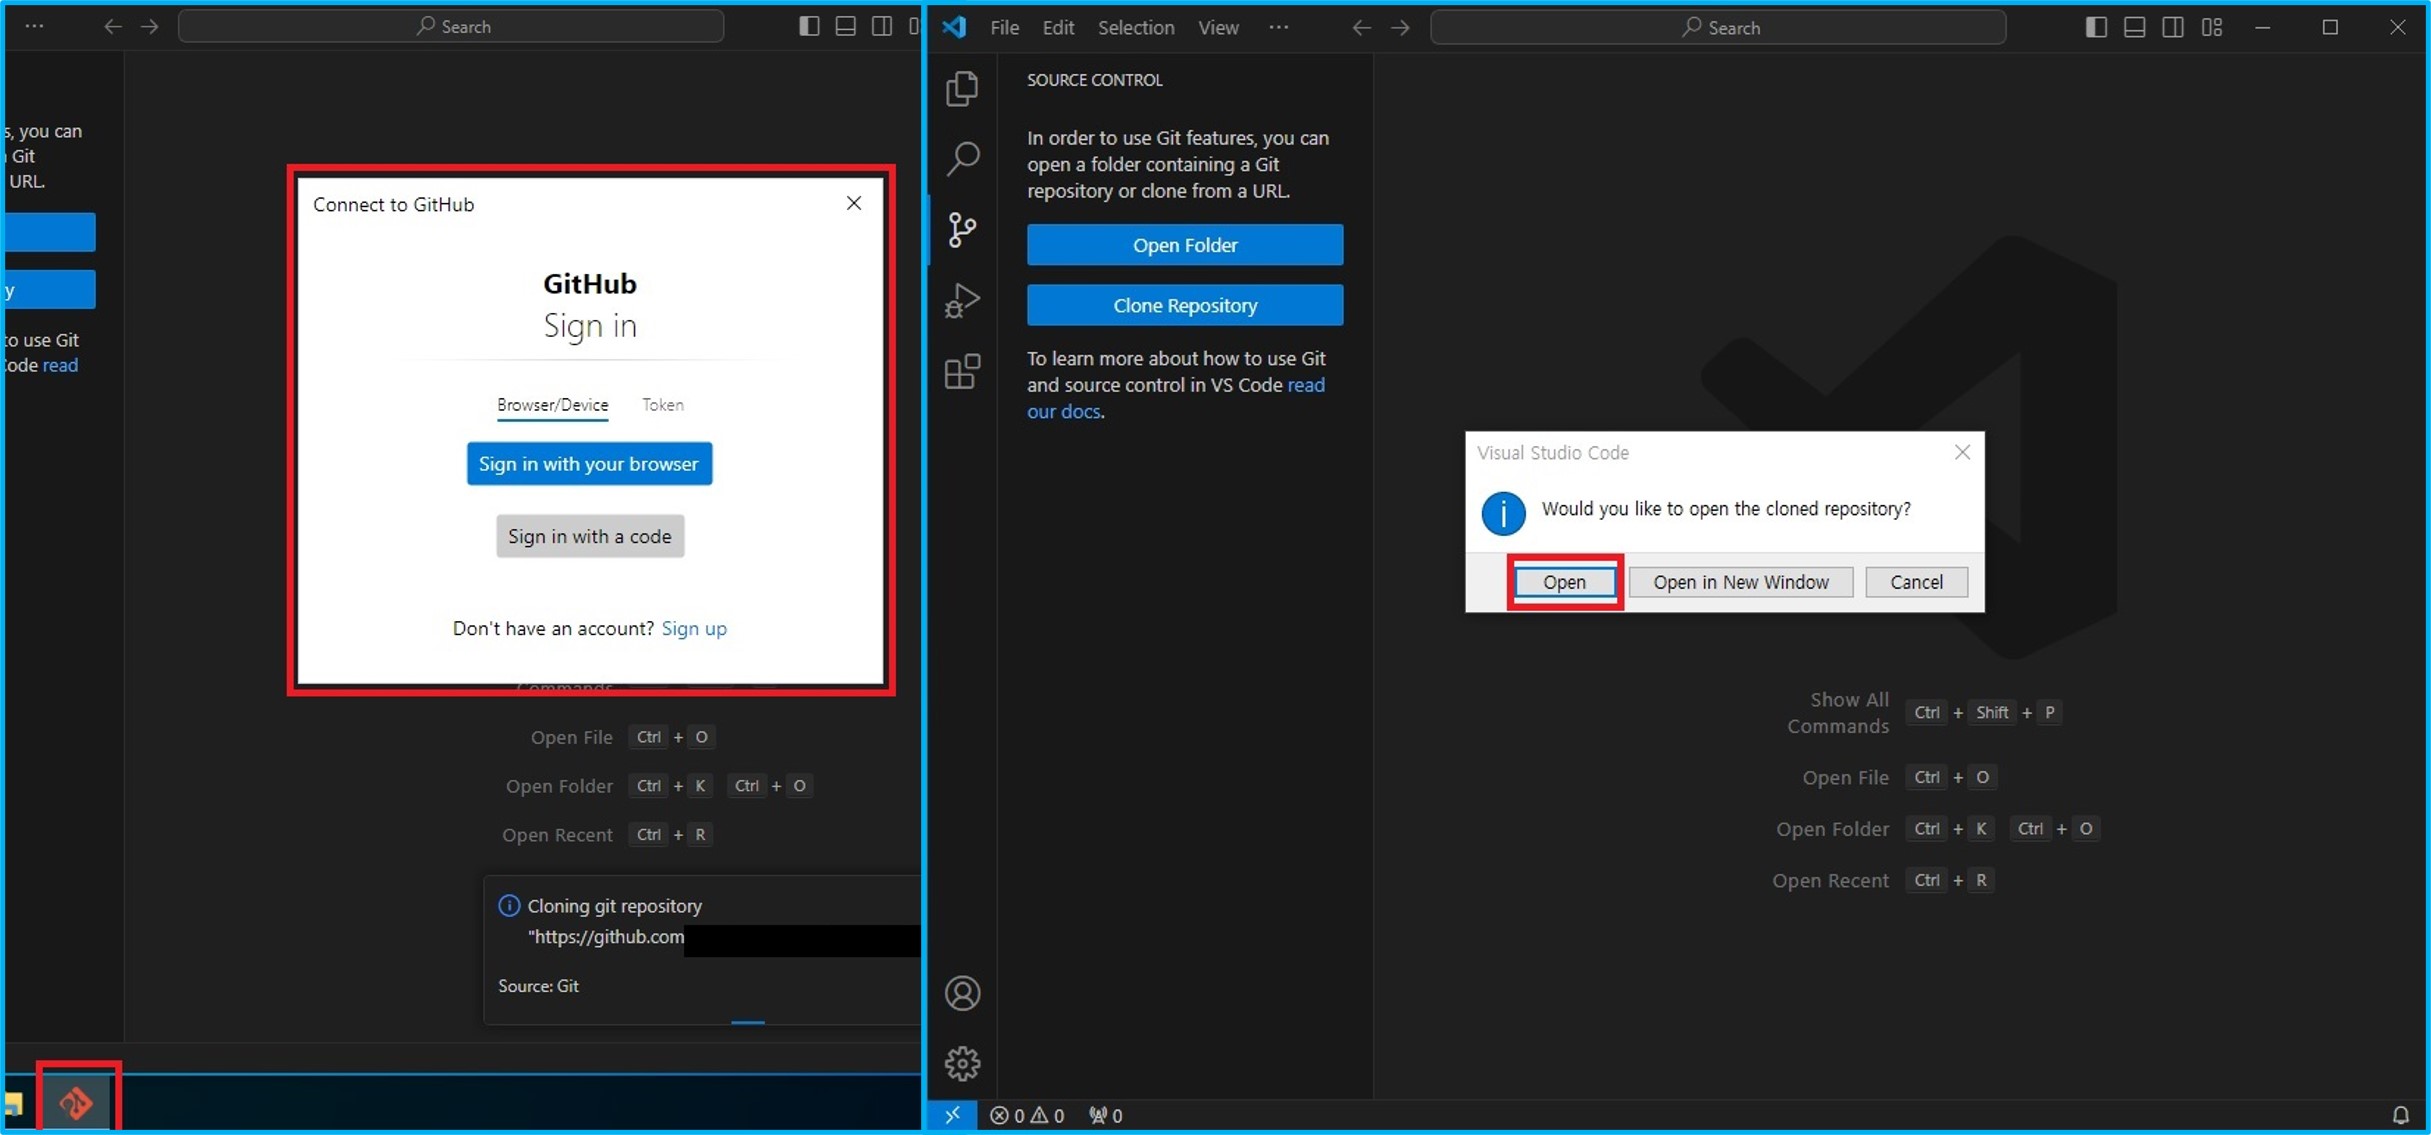Select the Source Control activity bar icon
2431x1135 pixels.
pyautogui.click(x=962, y=230)
